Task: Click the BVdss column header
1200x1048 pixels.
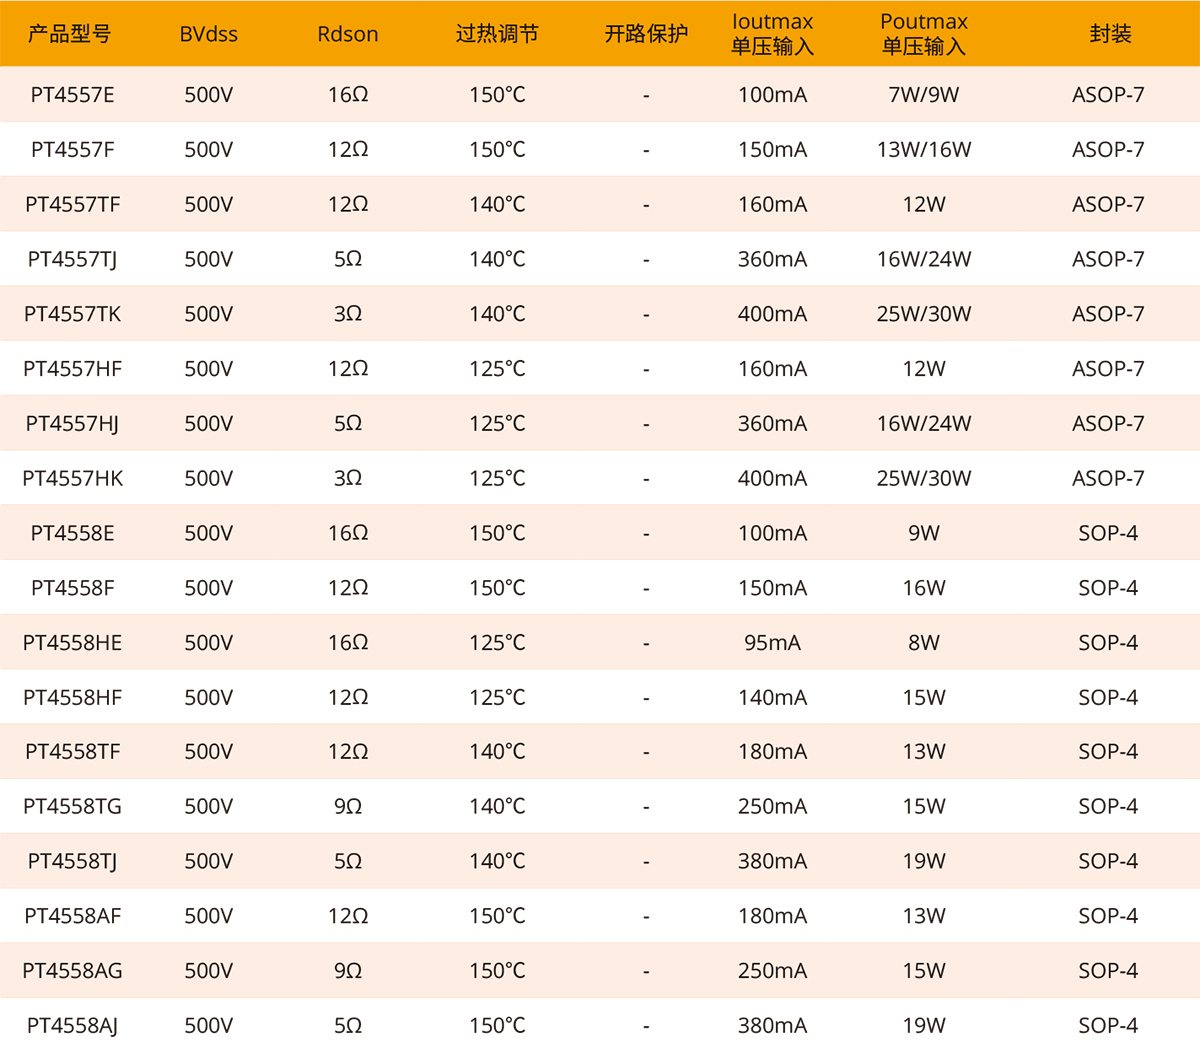Action: [208, 34]
